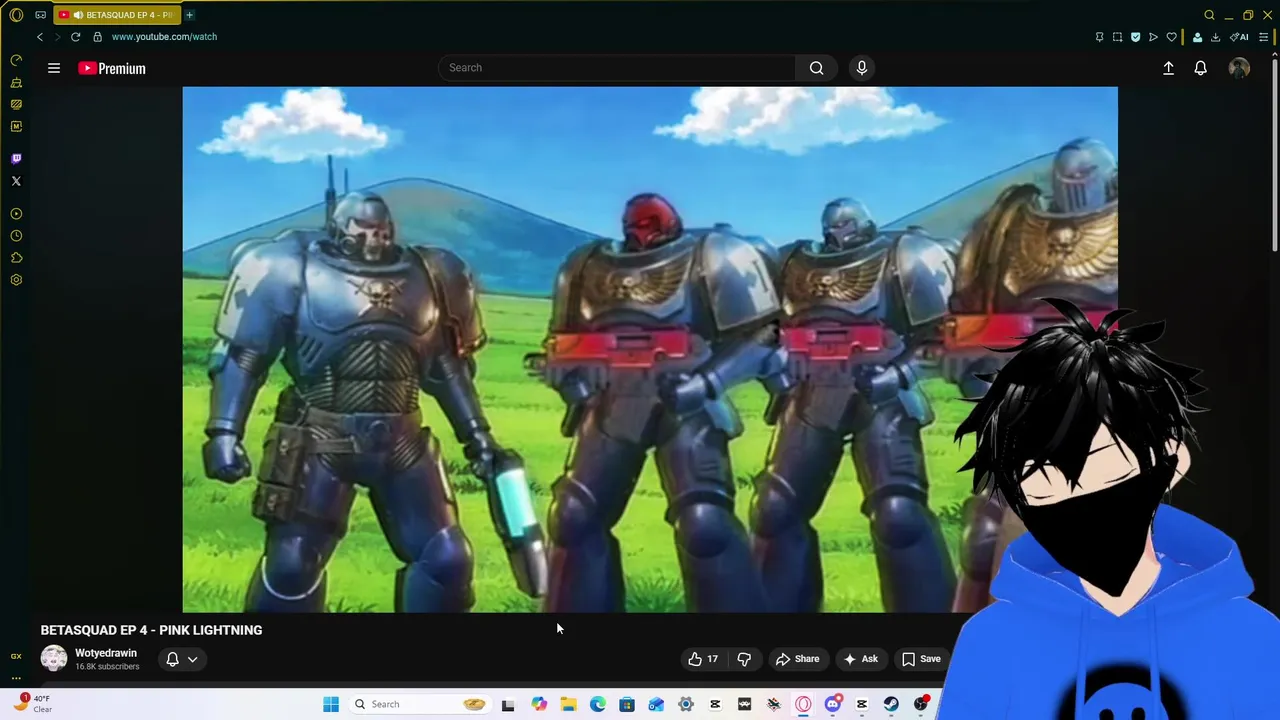Reload the current YouTube page
The height and width of the screenshot is (720, 1280).
point(75,37)
